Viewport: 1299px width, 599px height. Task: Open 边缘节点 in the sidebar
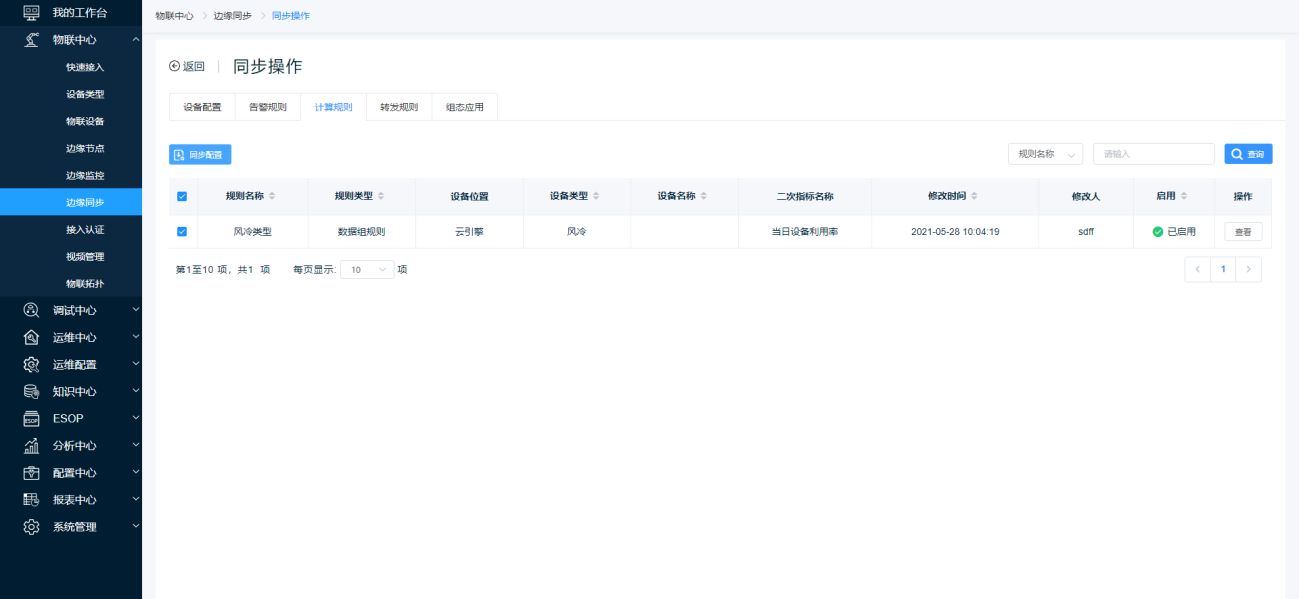point(85,148)
